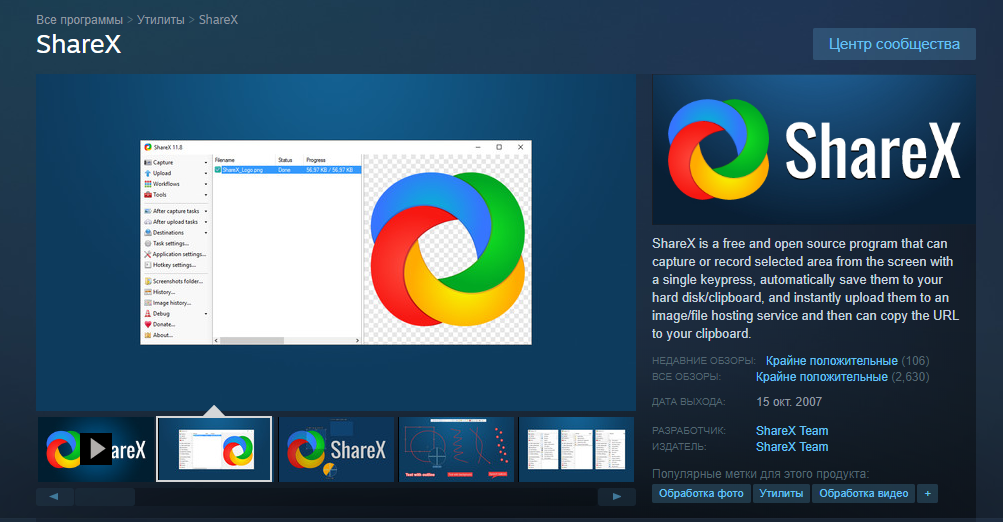
Task: Open the Capture menu in ShareX screenshot
Action: coord(176,162)
